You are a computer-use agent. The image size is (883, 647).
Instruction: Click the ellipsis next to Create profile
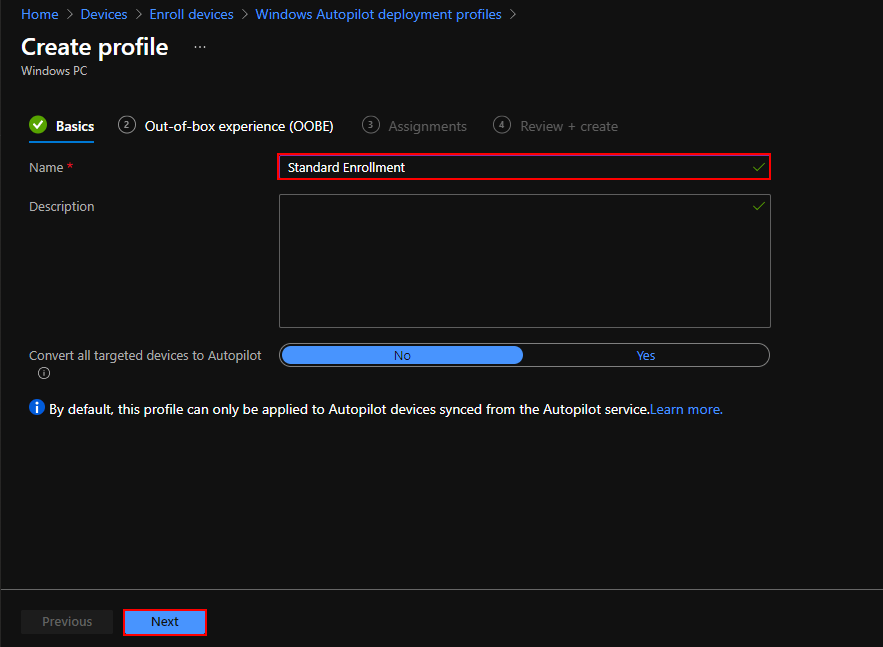point(199,46)
